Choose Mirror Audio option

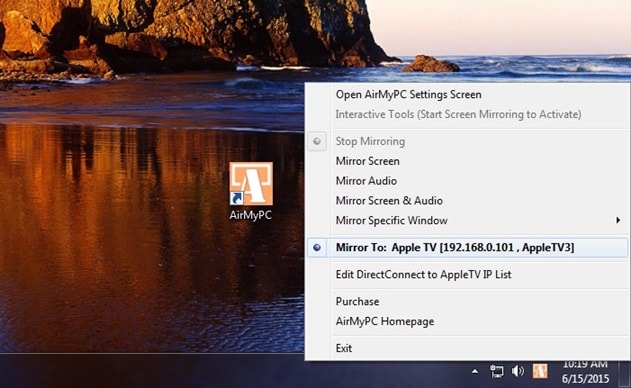pyautogui.click(x=366, y=181)
